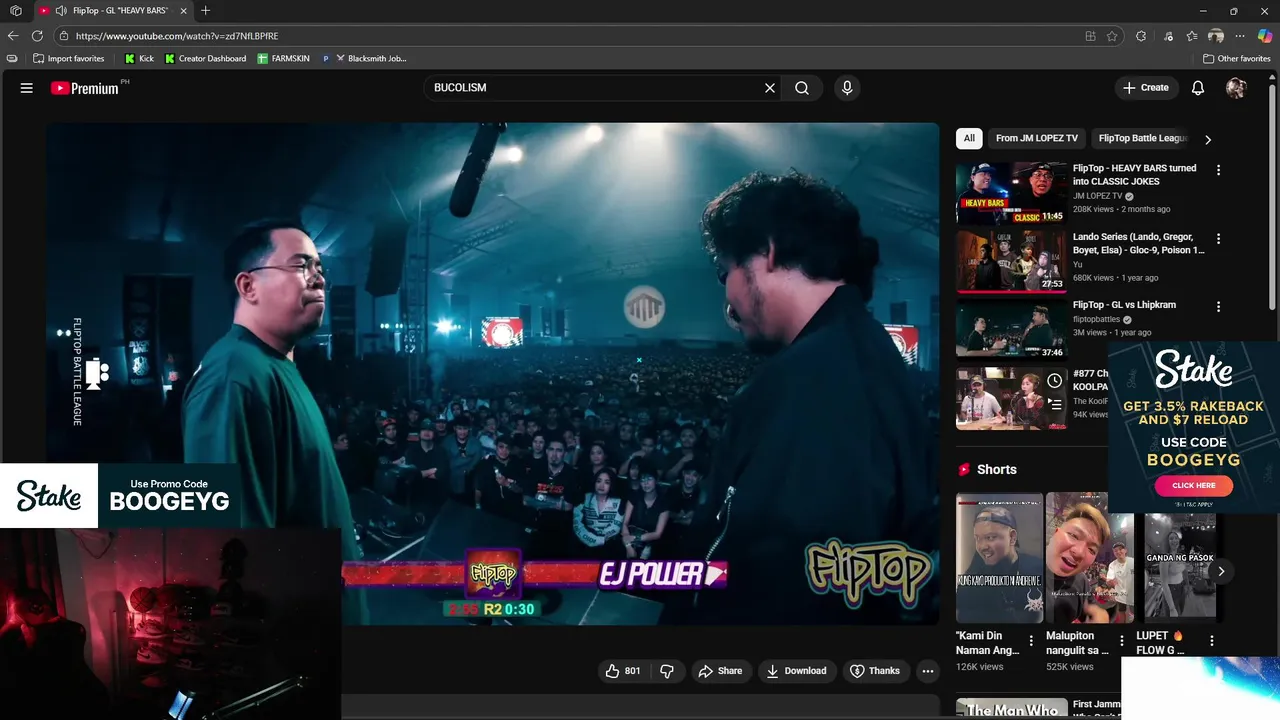
Task: Click CLICK HERE on the Stake ad
Action: click(1193, 485)
